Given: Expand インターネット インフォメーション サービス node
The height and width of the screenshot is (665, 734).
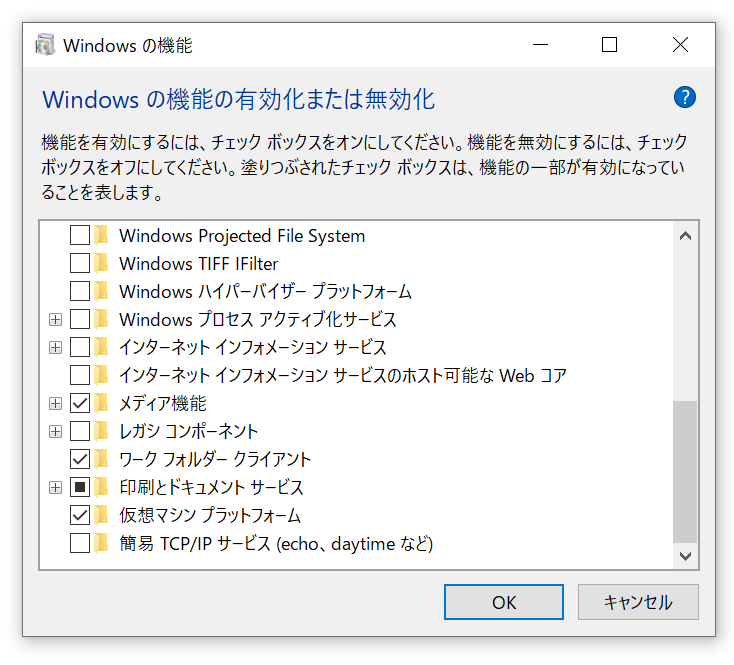Looking at the screenshot, I should (55, 348).
